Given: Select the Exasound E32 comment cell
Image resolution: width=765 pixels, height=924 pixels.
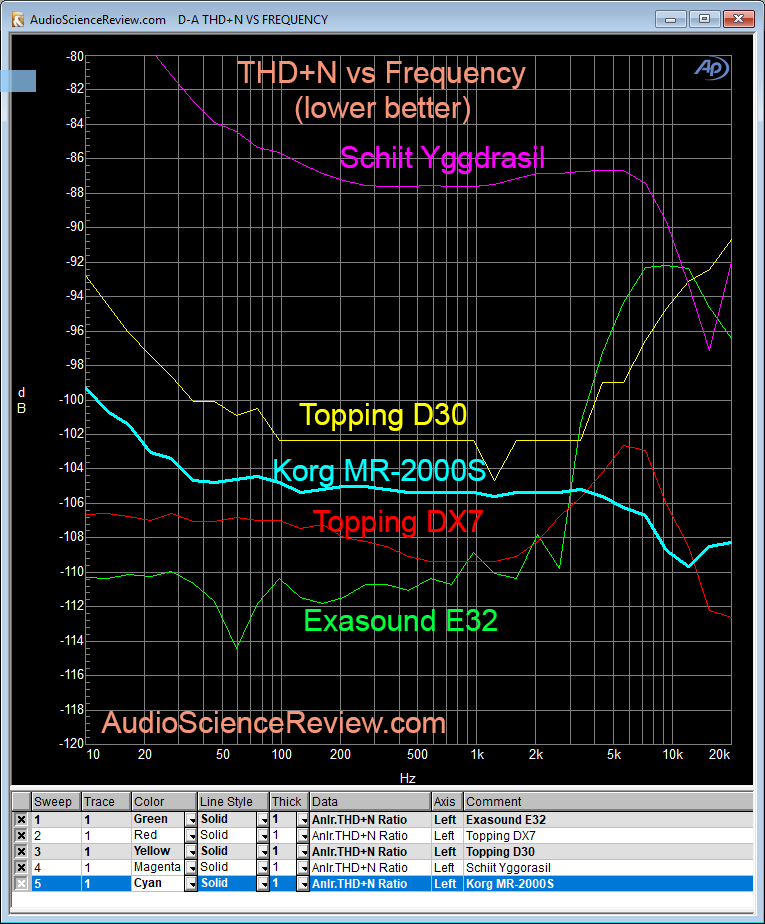Looking at the screenshot, I should coord(609,820).
